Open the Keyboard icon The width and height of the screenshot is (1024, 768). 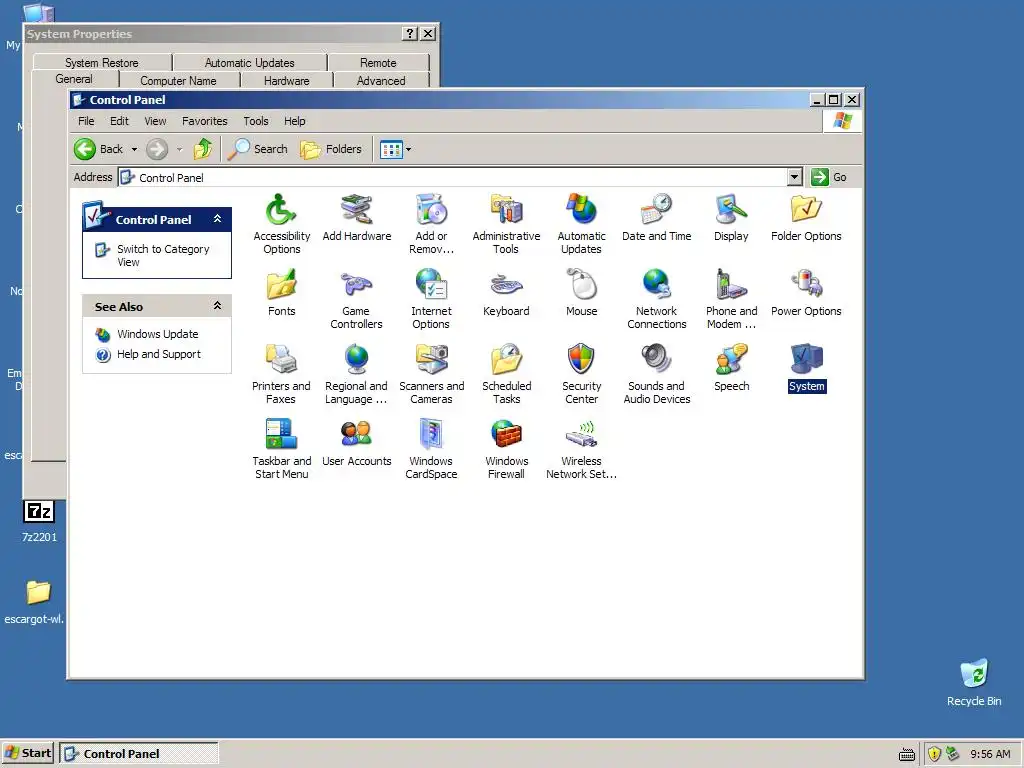pos(506,293)
